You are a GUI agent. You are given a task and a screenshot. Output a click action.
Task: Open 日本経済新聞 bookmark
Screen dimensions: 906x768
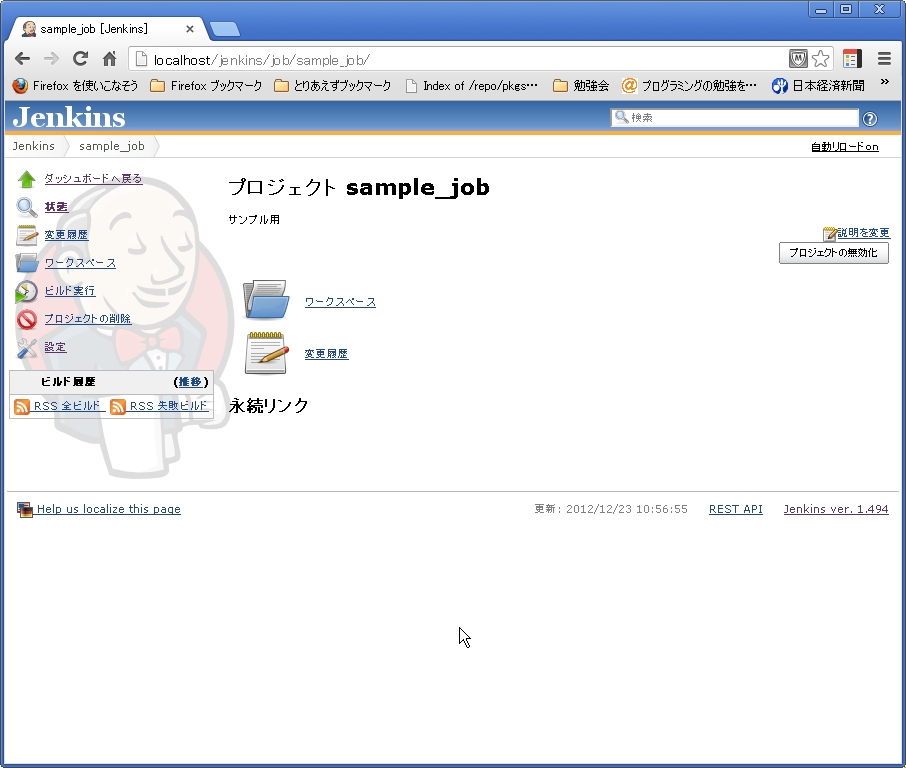pos(818,86)
